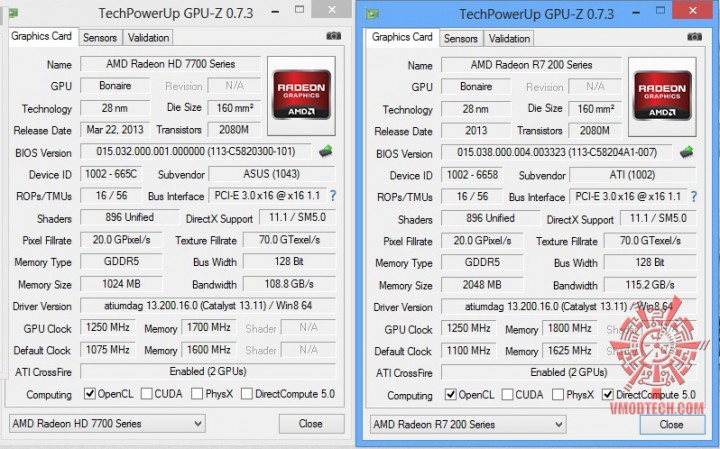
Task: Click the Radeon Graphics logo in right window
Action: tap(662, 95)
